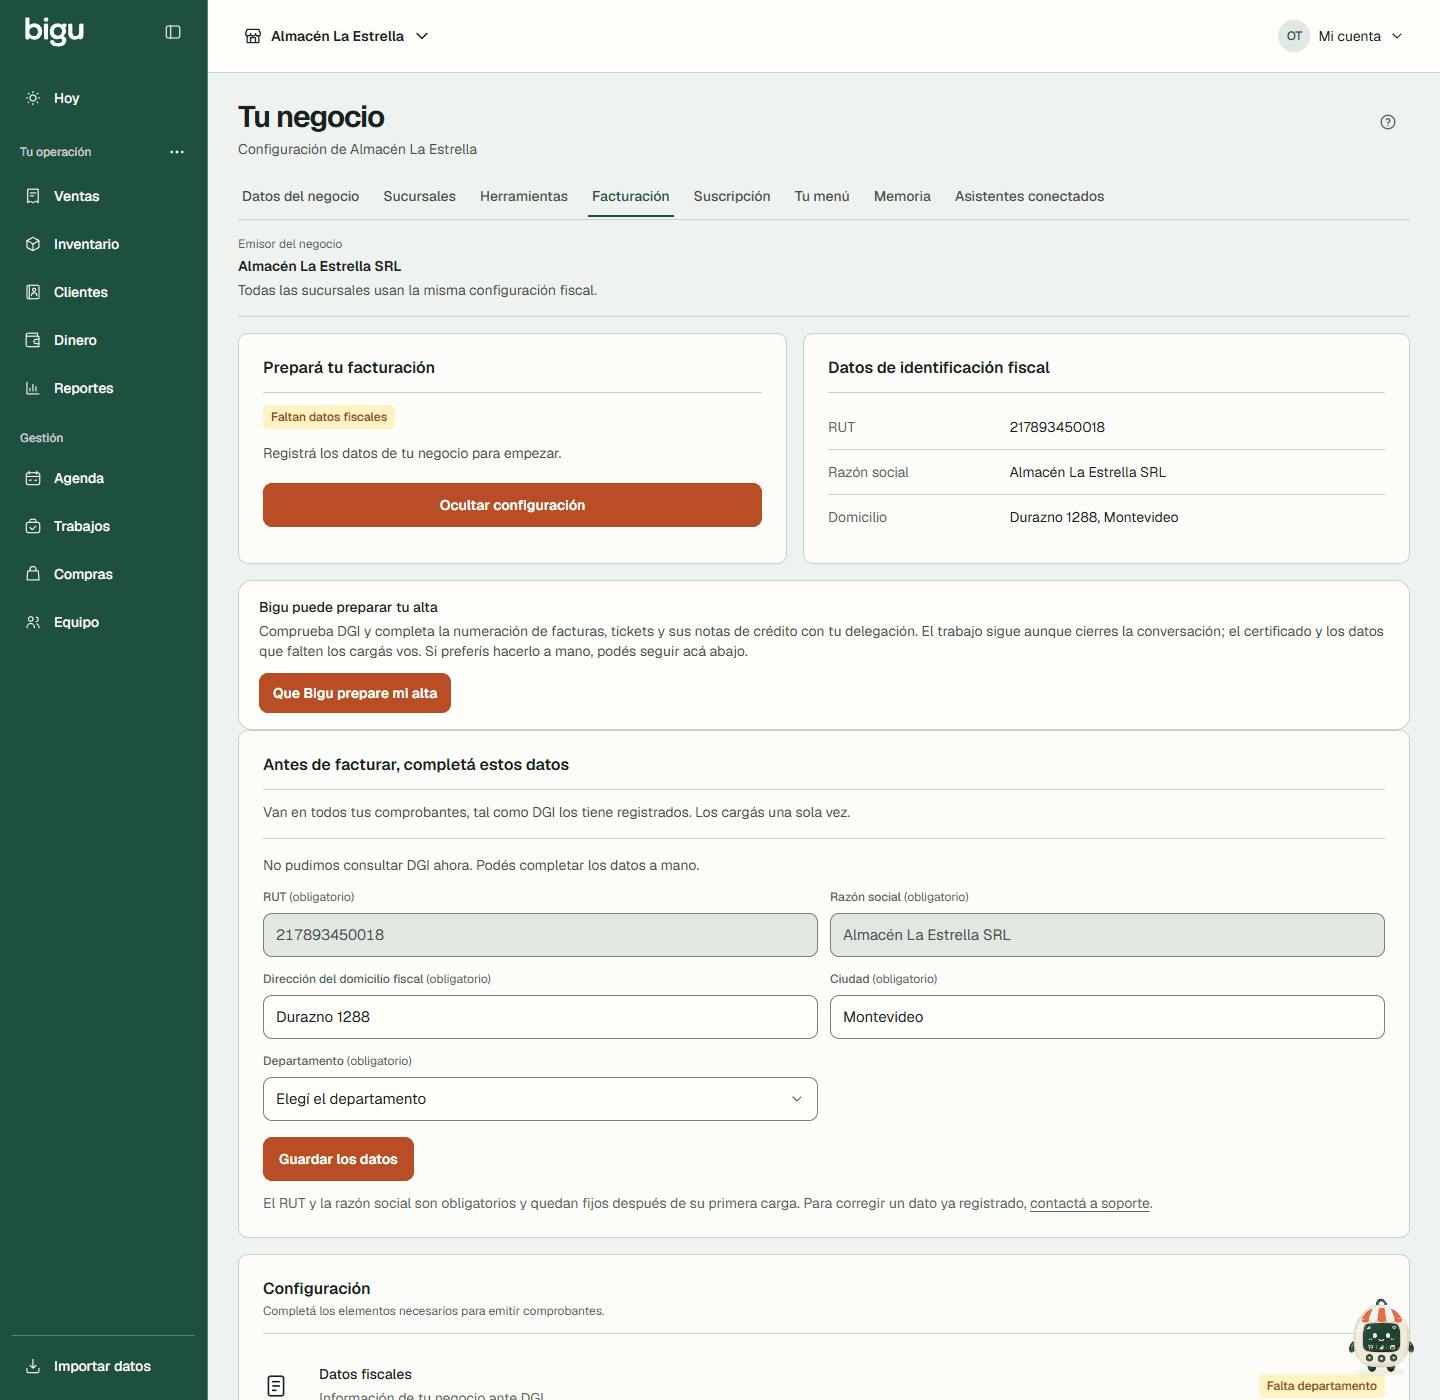The height and width of the screenshot is (1400, 1440).
Task: Open the help question mark icon
Action: tap(1388, 122)
